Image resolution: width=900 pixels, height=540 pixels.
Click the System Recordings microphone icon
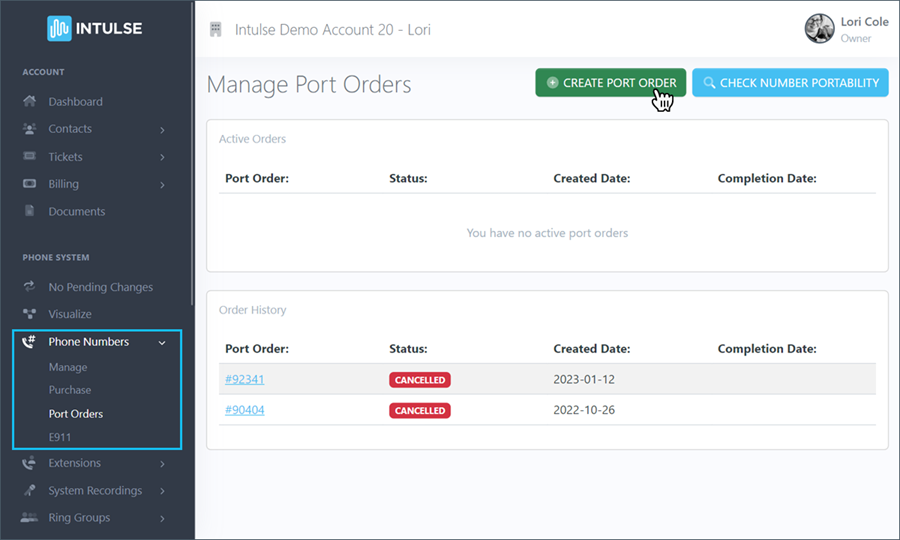(x=29, y=490)
